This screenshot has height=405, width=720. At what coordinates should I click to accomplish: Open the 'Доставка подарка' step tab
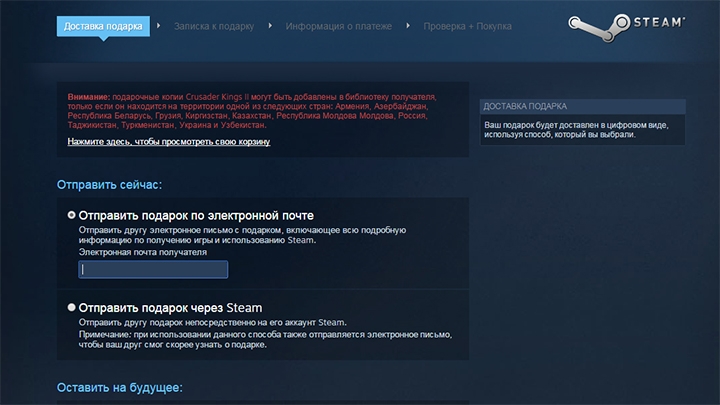click(103, 25)
